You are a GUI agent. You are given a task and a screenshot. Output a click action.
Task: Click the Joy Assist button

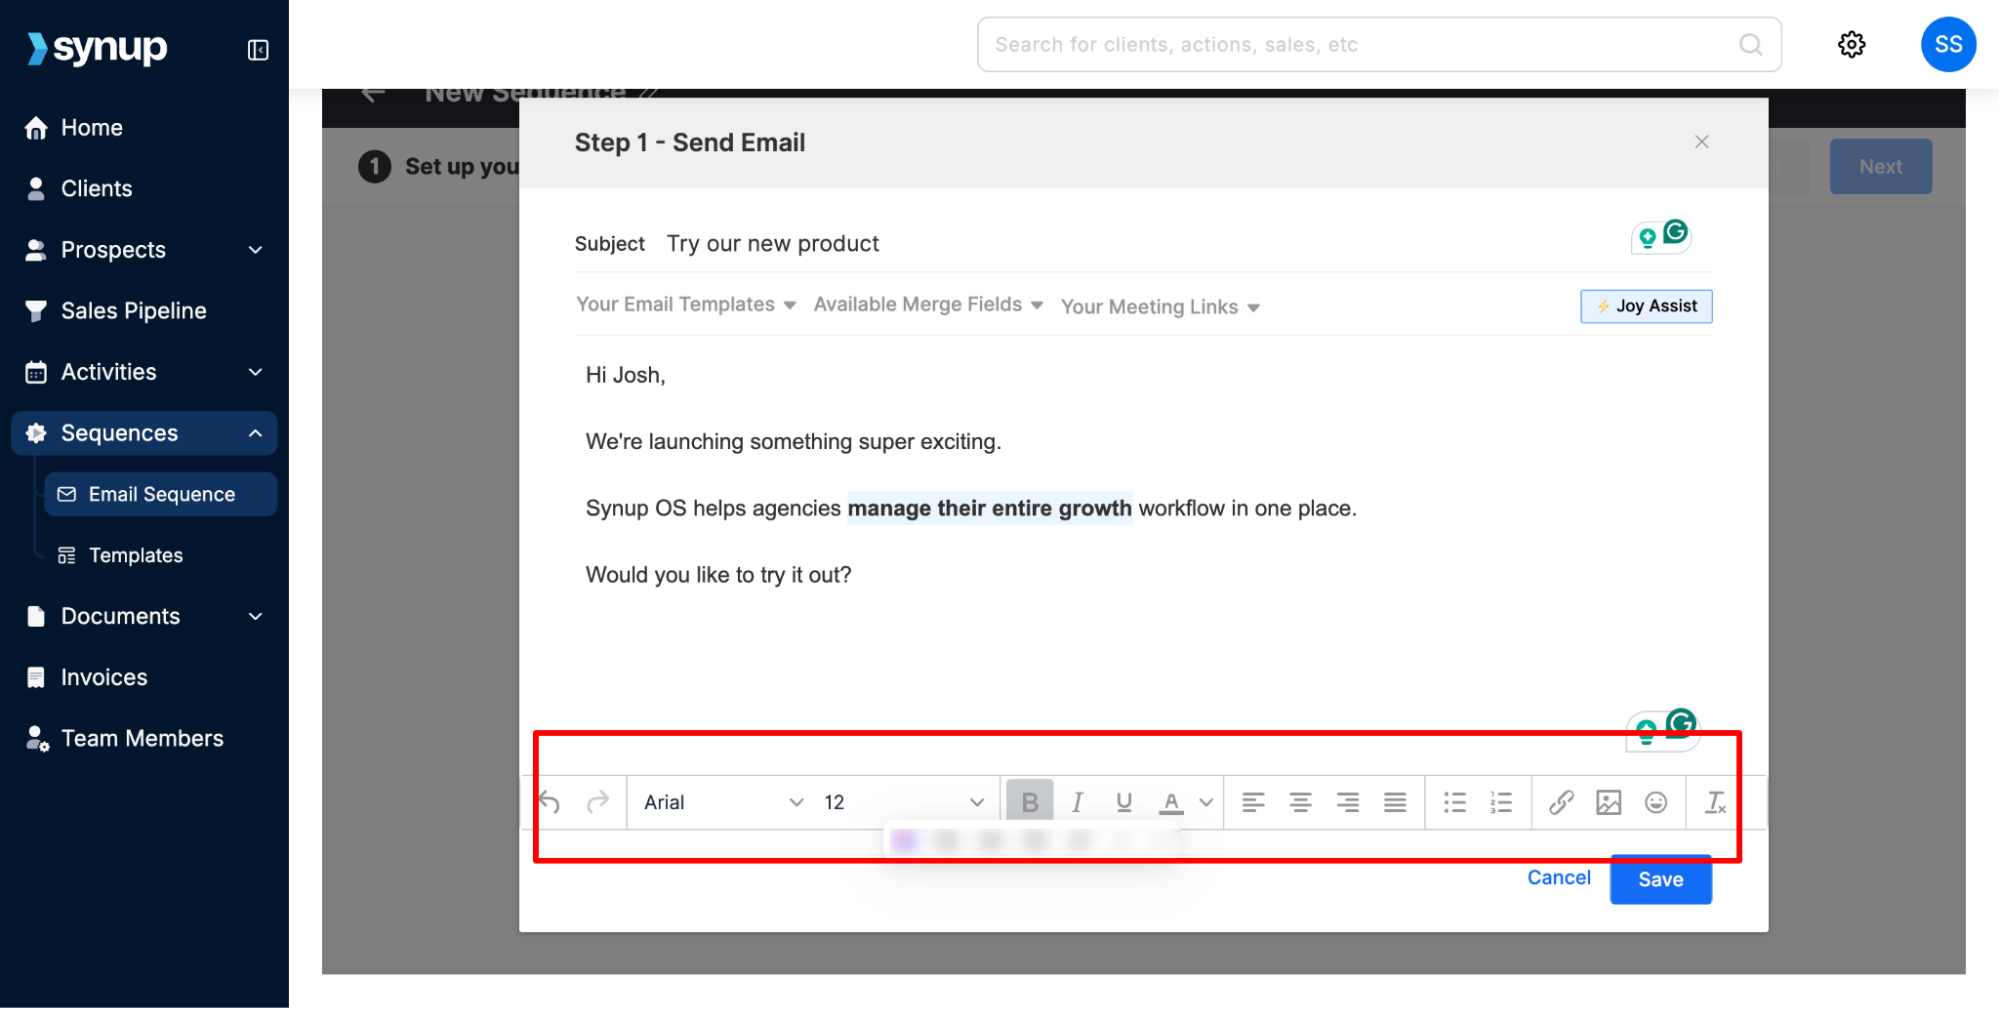(x=1646, y=306)
